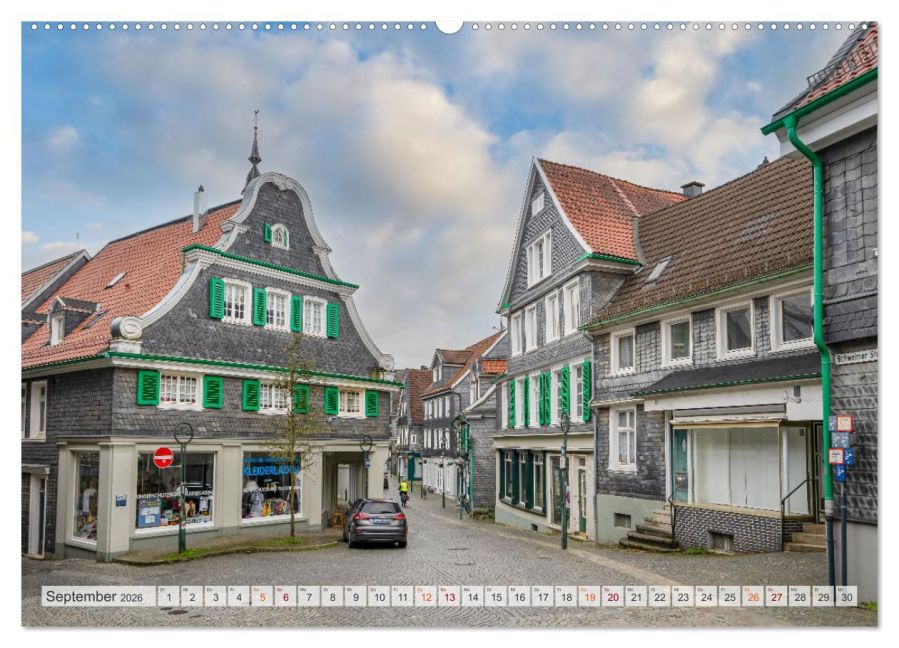
Task: Choose the 20th in the date strip
Action: coord(612,597)
